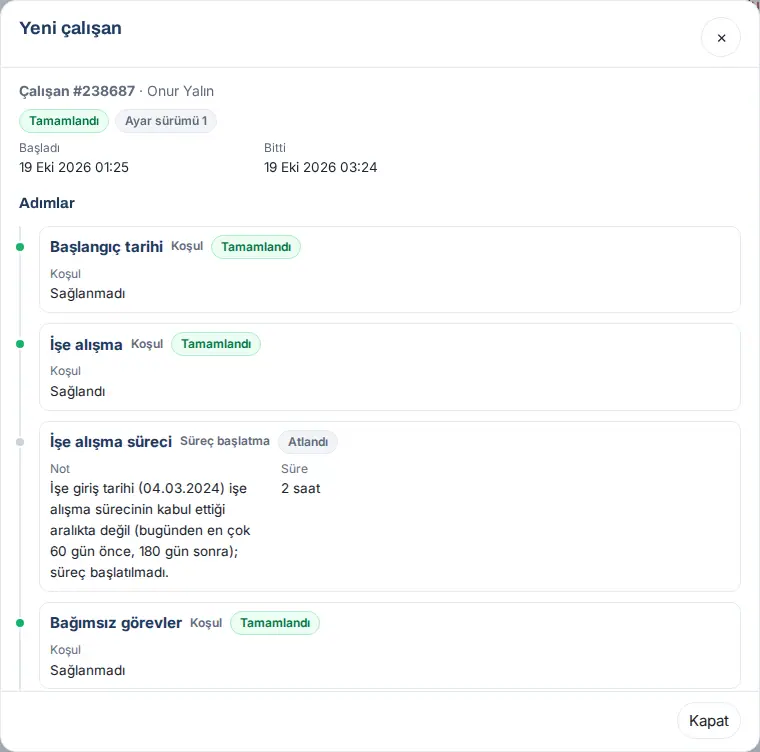Click Tamamlandı badge in İşe alışma step
Viewport: 760px width, 752px height.
[216, 344]
